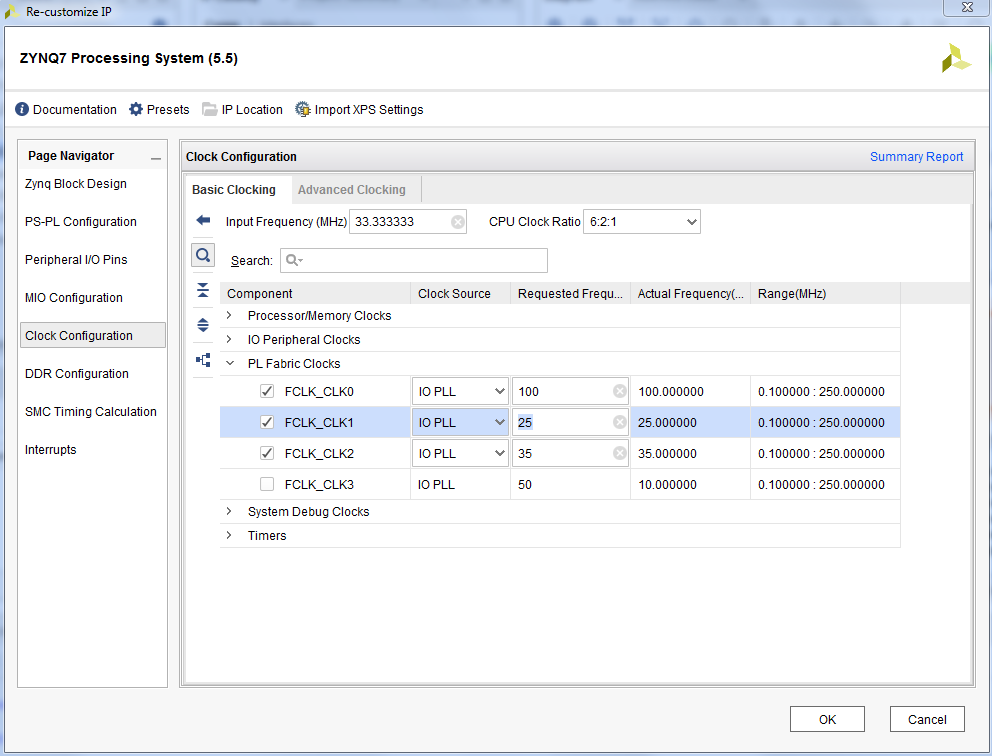Clear the FCLK_CLK0 requested frequency

click(x=620, y=392)
